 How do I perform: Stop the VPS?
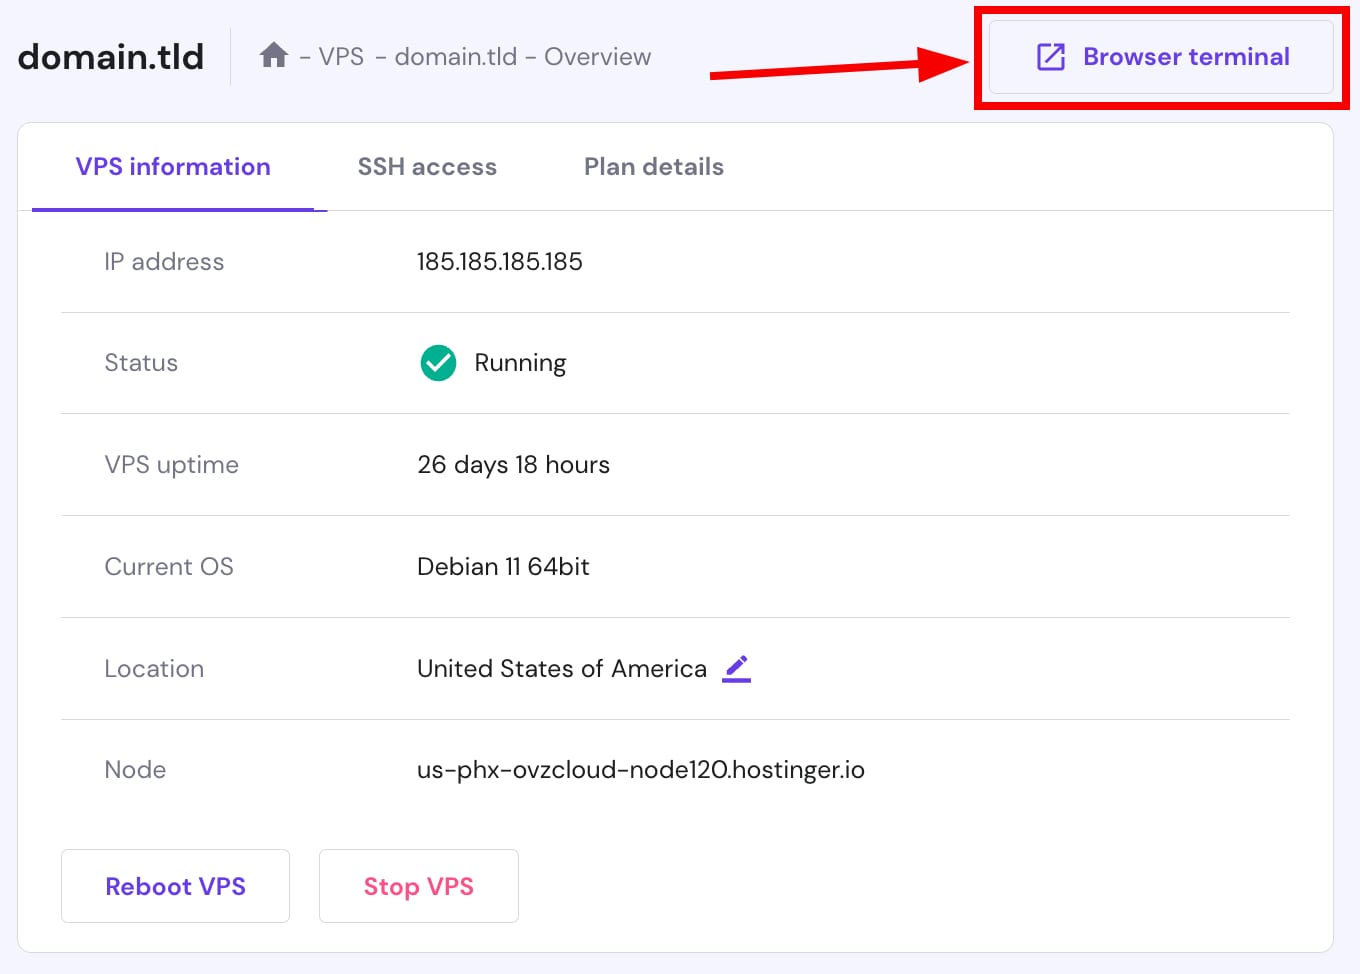(418, 886)
